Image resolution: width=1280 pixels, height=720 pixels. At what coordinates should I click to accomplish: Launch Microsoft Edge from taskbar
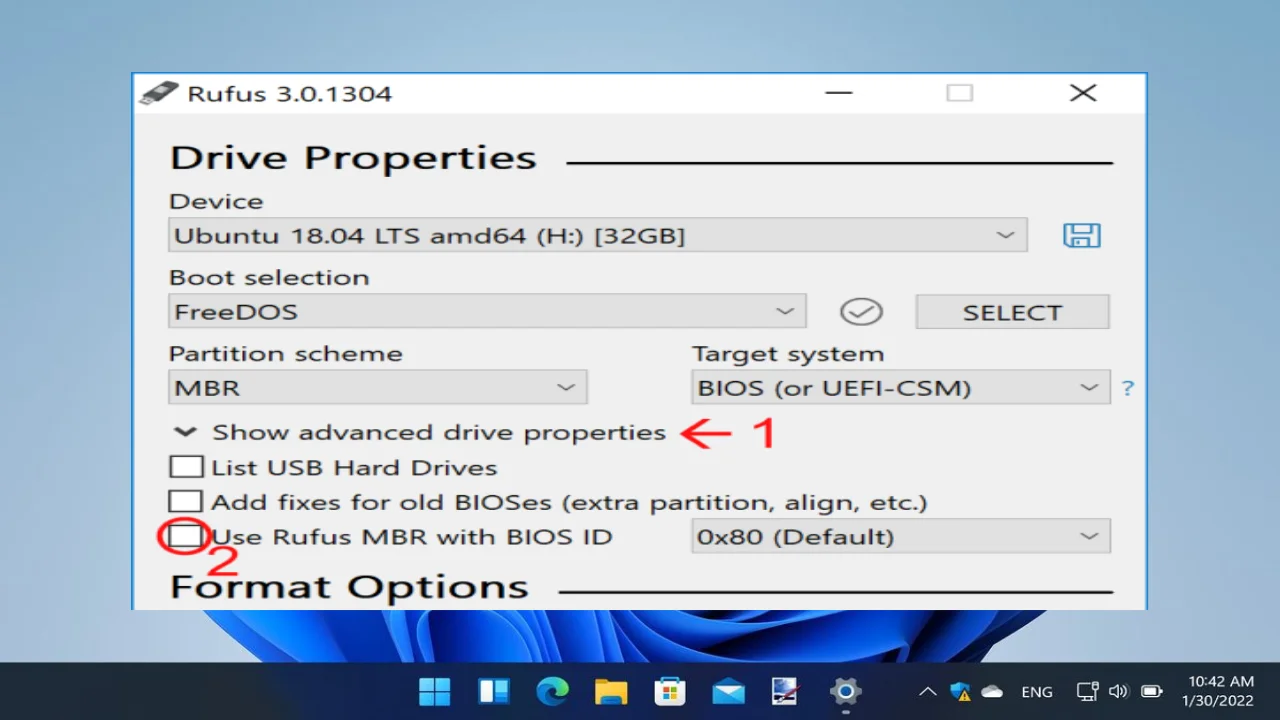(x=552, y=691)
